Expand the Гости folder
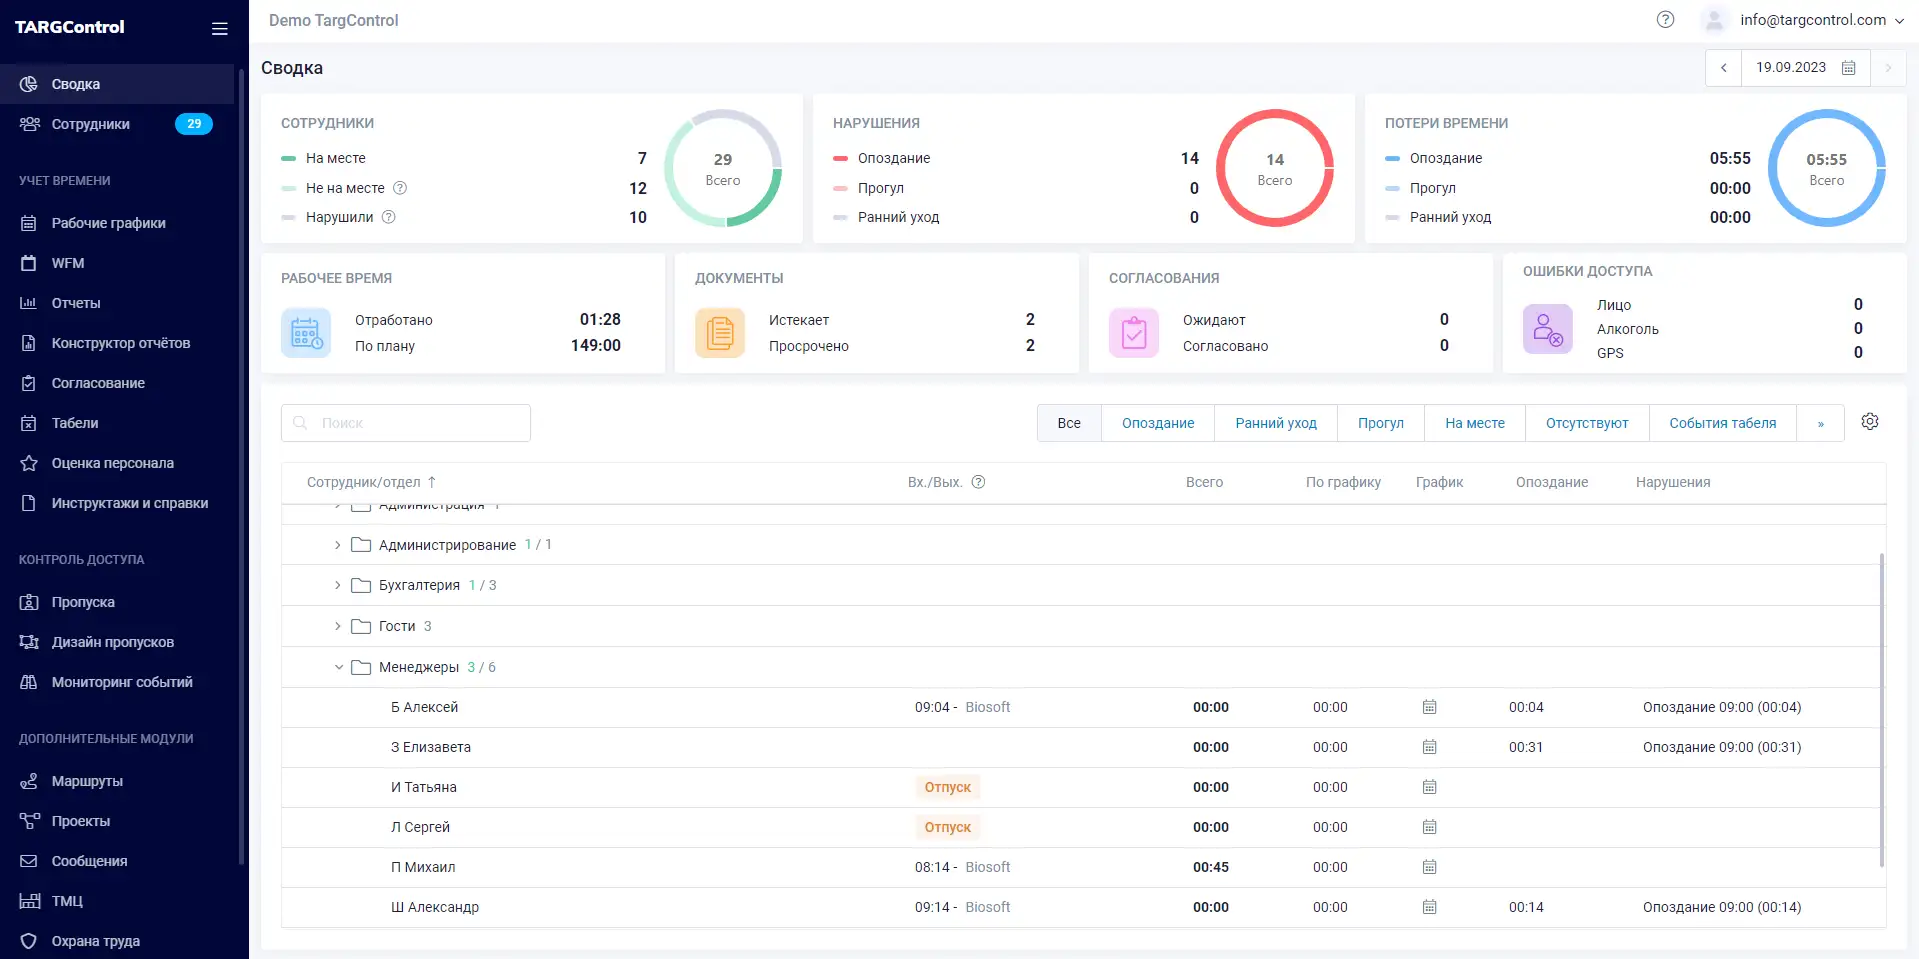The image size is (1919, 959). (338, 626)
